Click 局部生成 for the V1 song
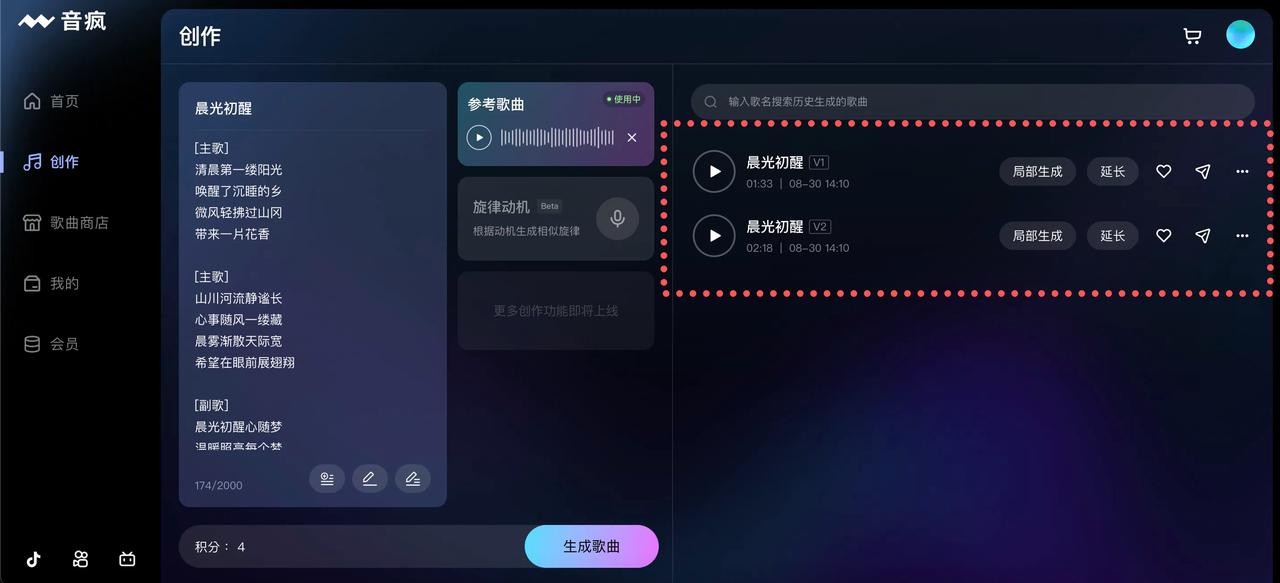The image size is (1280, 583). pos(1037,172)
